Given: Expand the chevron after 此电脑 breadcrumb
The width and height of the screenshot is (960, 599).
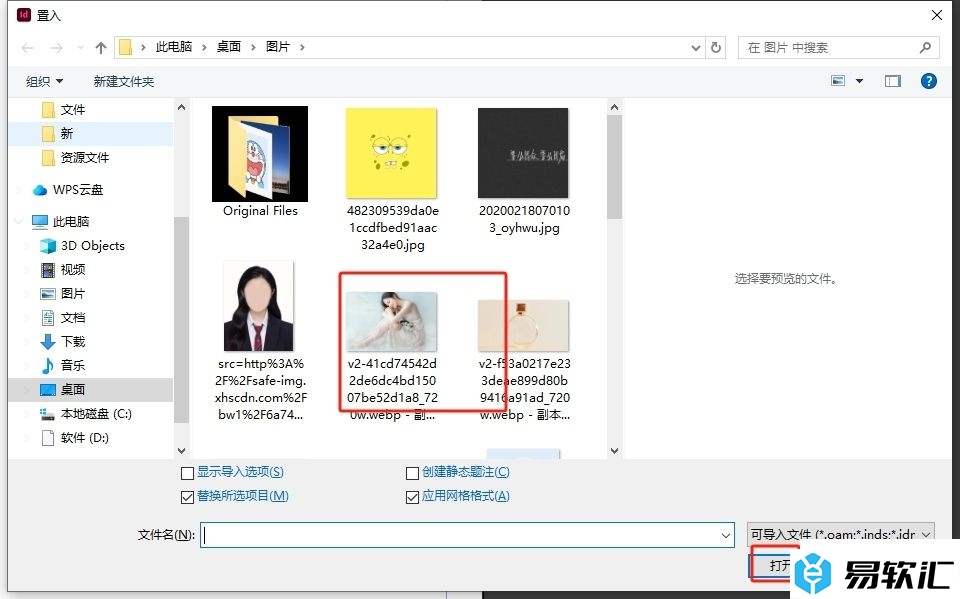Looking at the screenshot, I should pos(204,47).
